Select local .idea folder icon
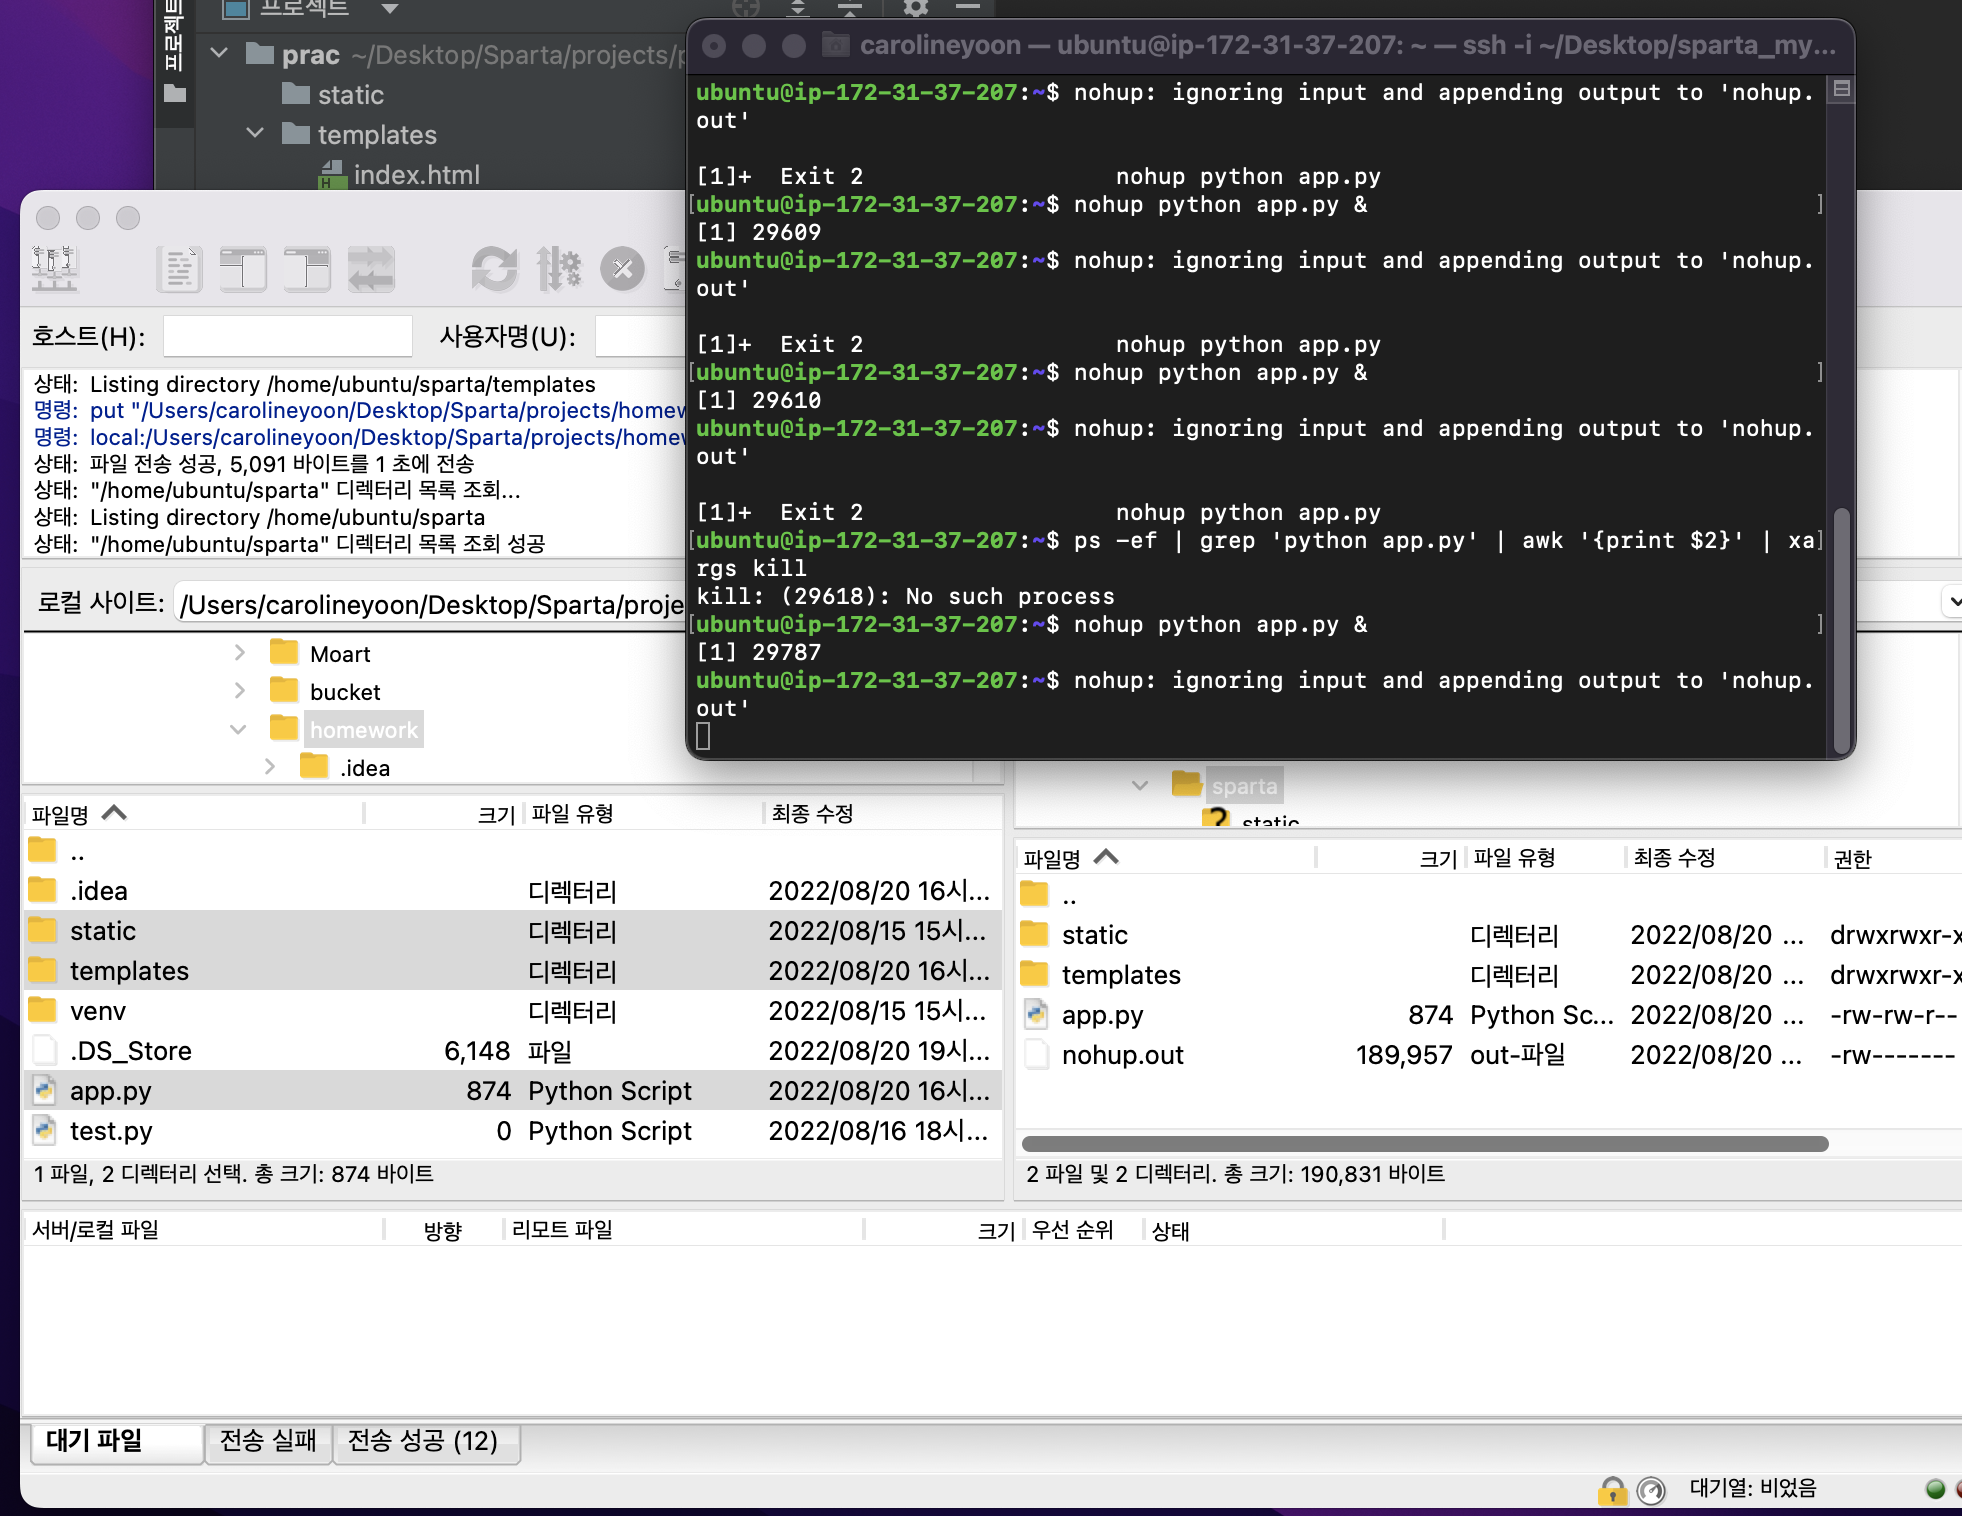This screenshot has height=1516, width=1962. pyautogui.click(x=43, y=890)
